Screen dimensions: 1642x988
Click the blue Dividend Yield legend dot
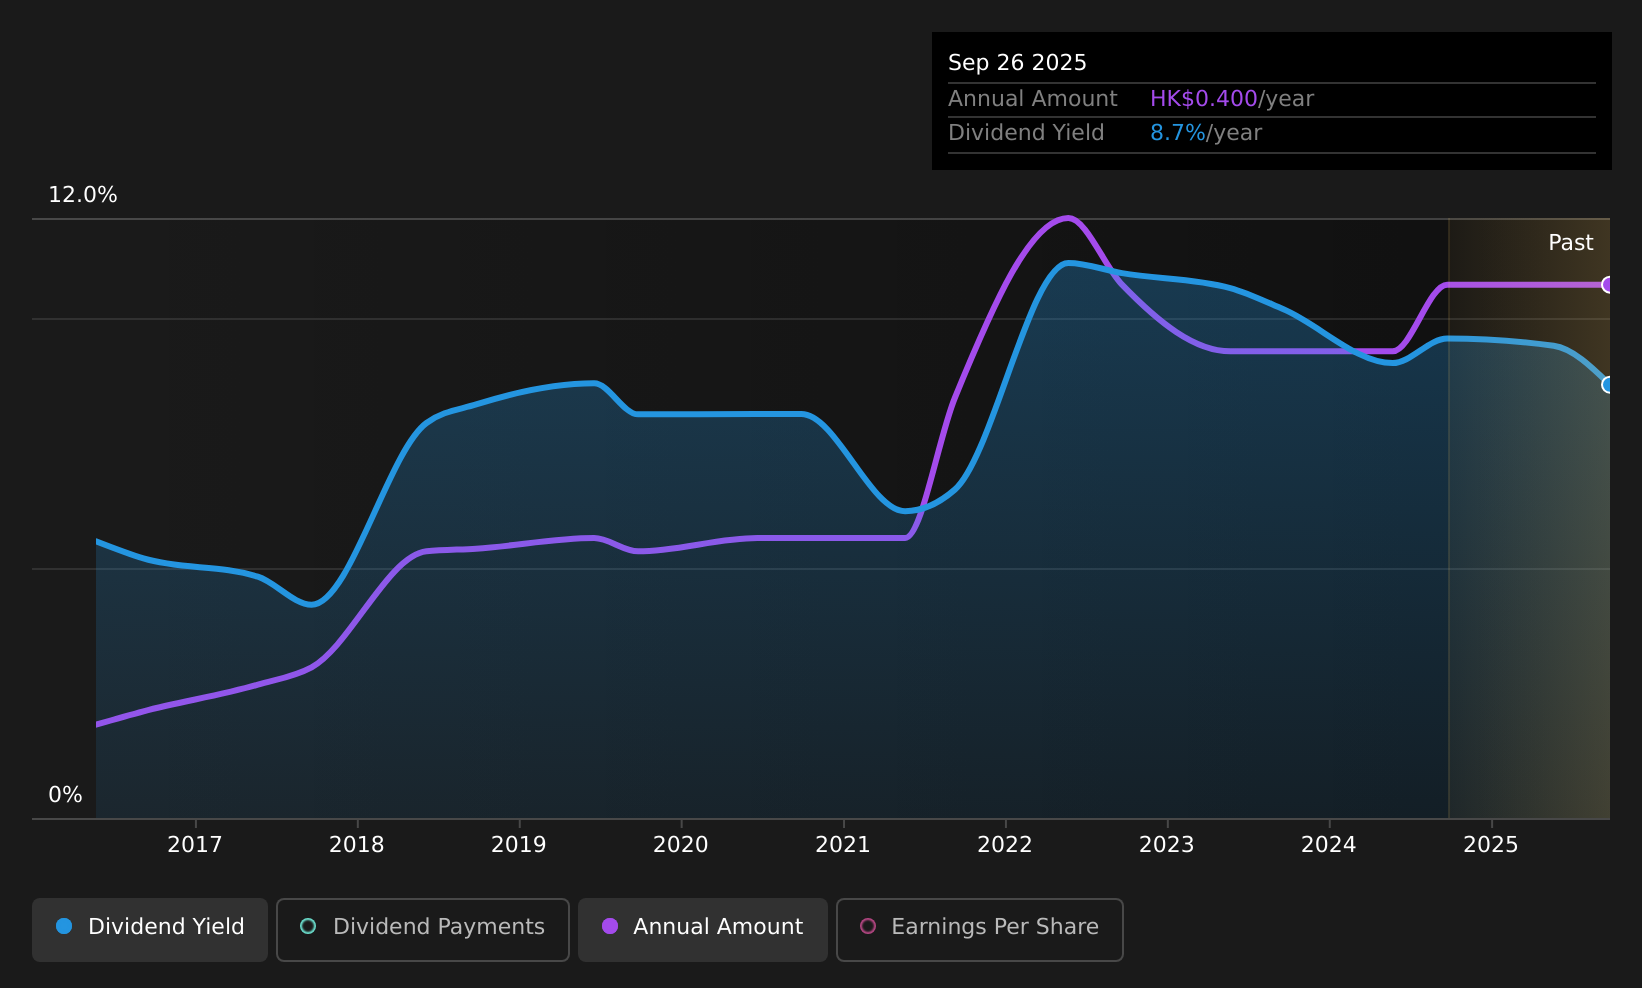click(x=64, y=926)
